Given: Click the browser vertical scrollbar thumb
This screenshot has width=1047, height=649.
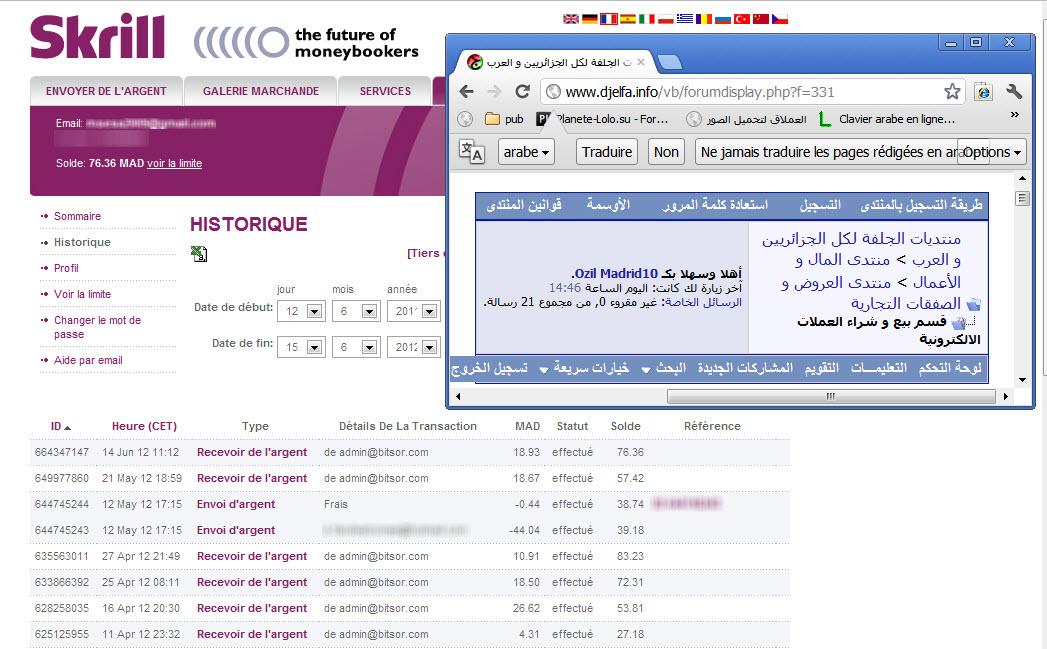Looking at the screenshot, I should tap(1022, 198).
